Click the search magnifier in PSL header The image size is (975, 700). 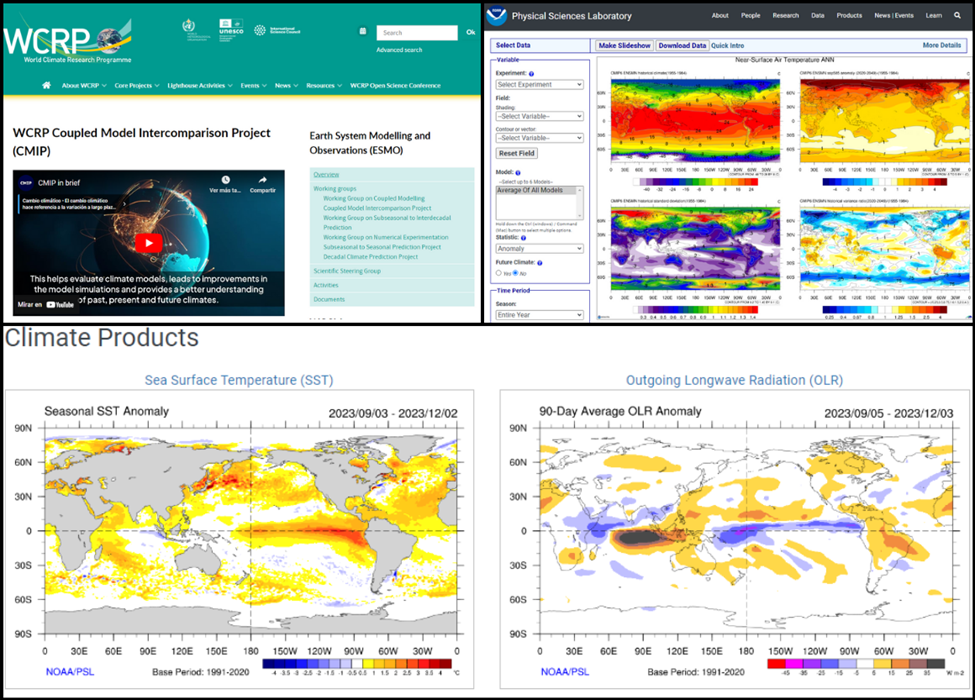tap(958, 16)
